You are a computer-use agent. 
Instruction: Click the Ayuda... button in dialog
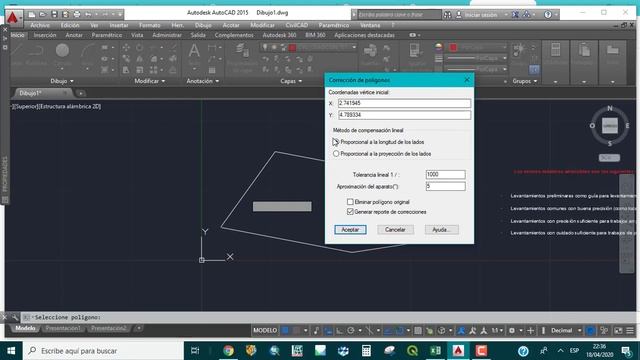(441, 230)
